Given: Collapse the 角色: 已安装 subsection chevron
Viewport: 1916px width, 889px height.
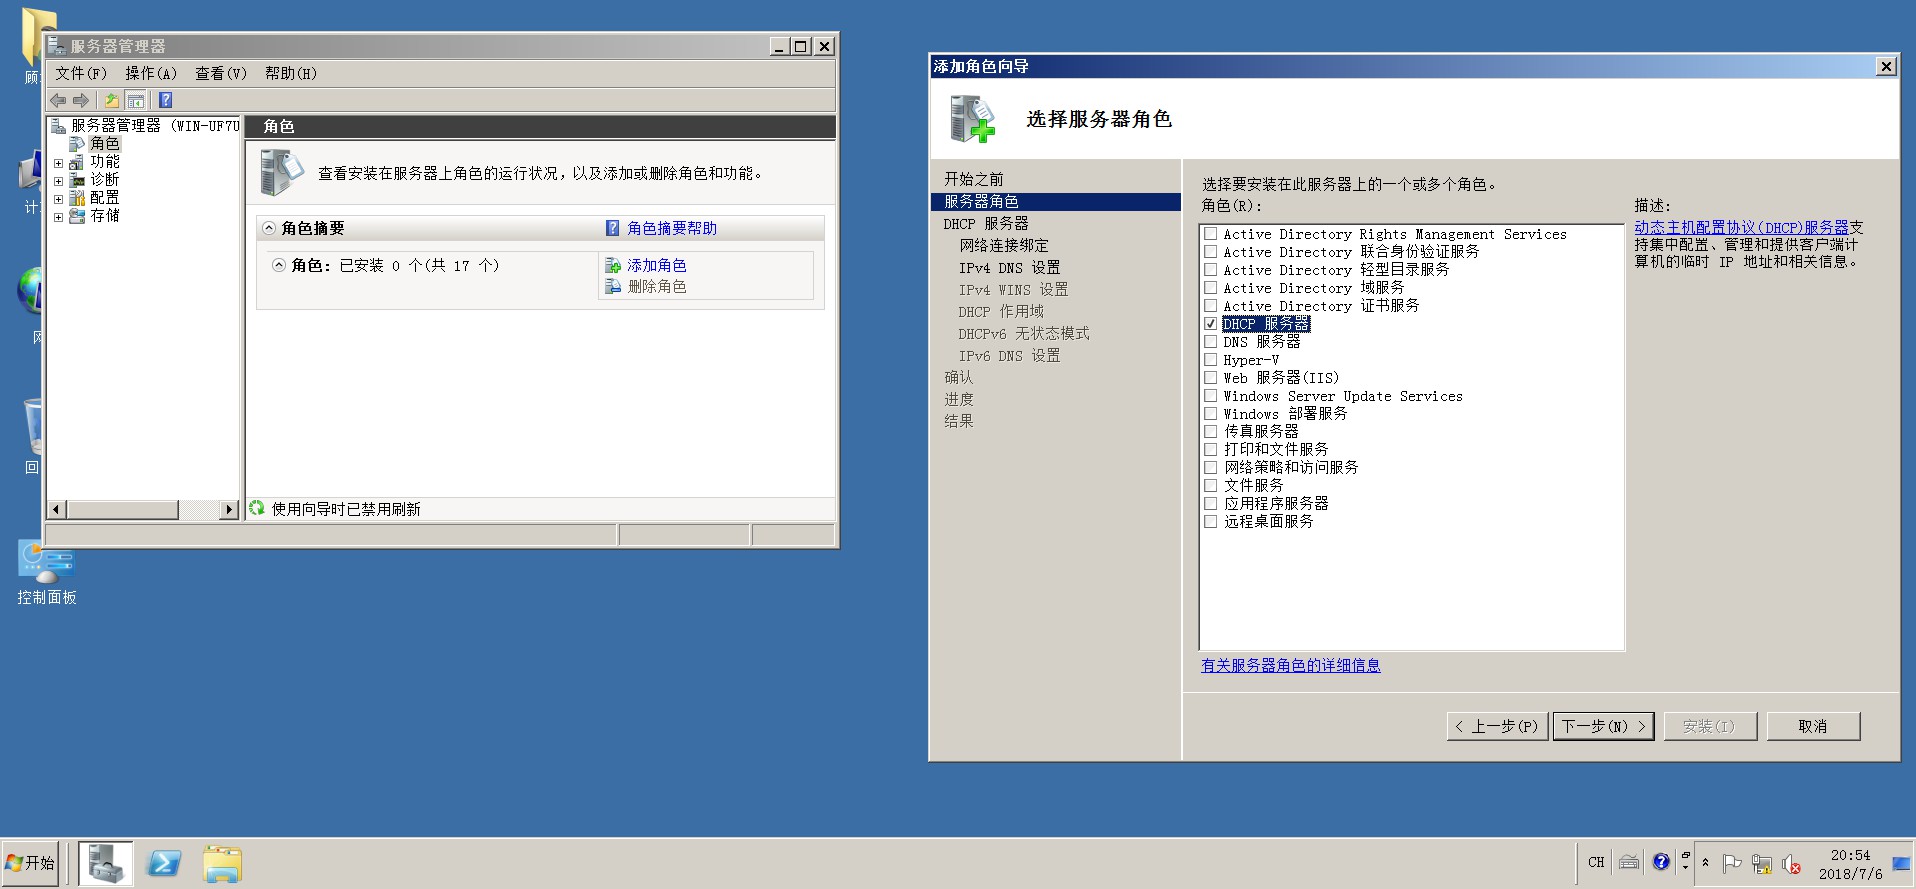Looking at the screenshot, I should click(279, 265).
